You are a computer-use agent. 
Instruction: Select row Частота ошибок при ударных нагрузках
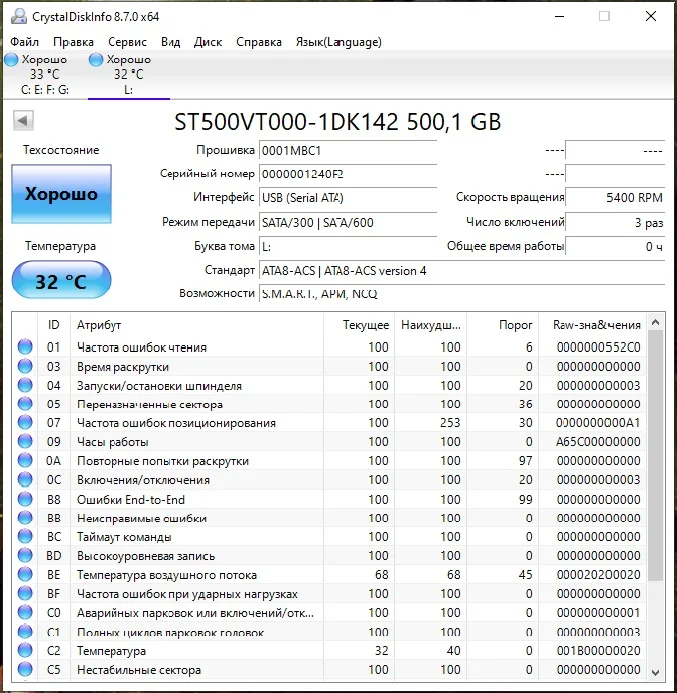329,594
